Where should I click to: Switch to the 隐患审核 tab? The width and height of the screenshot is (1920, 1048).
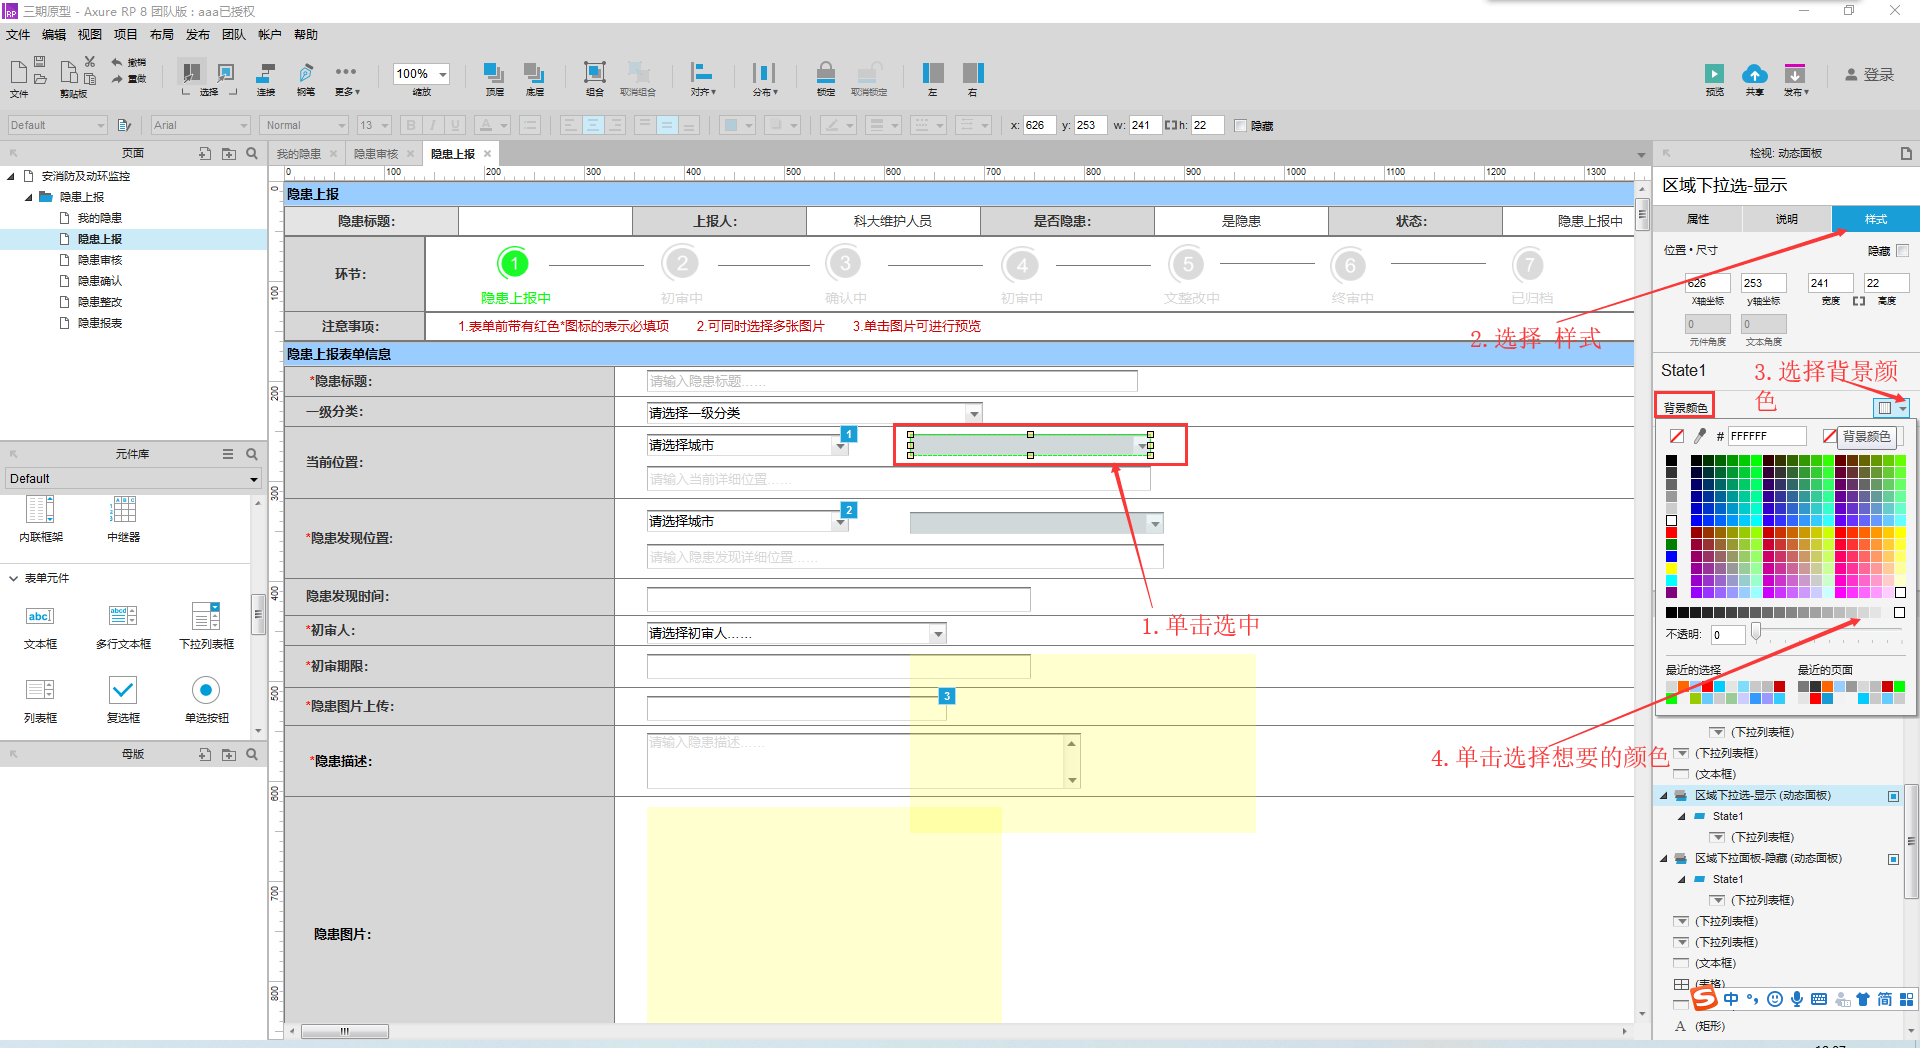[x=378, y=153]
